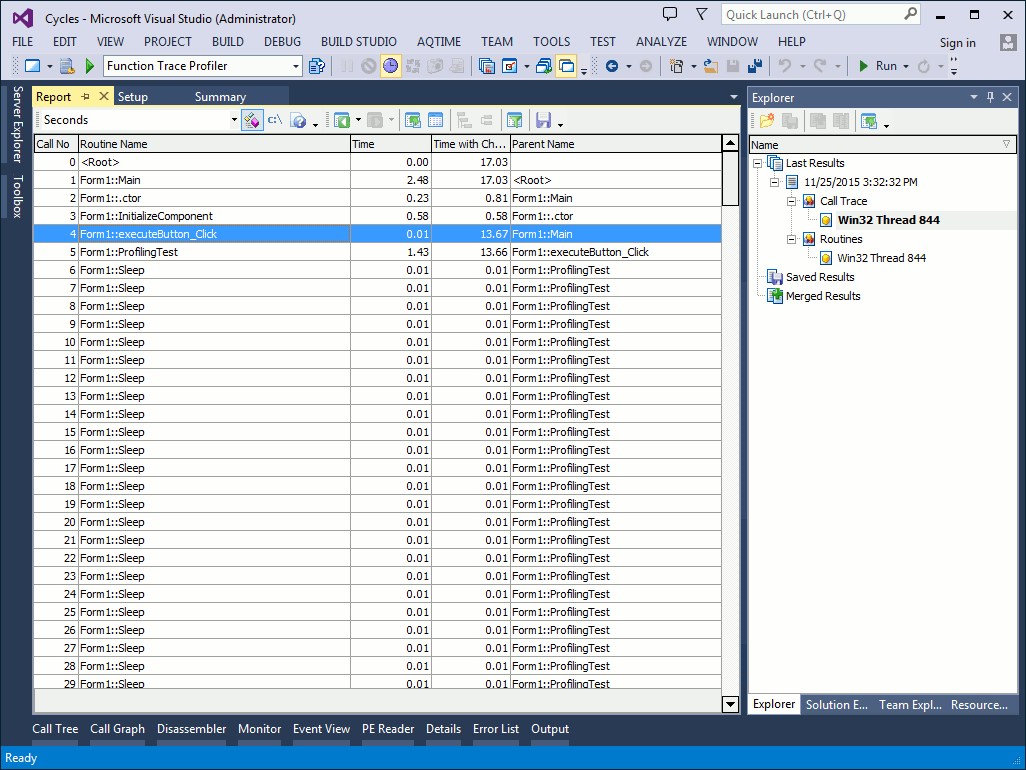Click the green back arrow Report toolbar icon
This screenshot has width=1026, height=770.
(342, 120)
